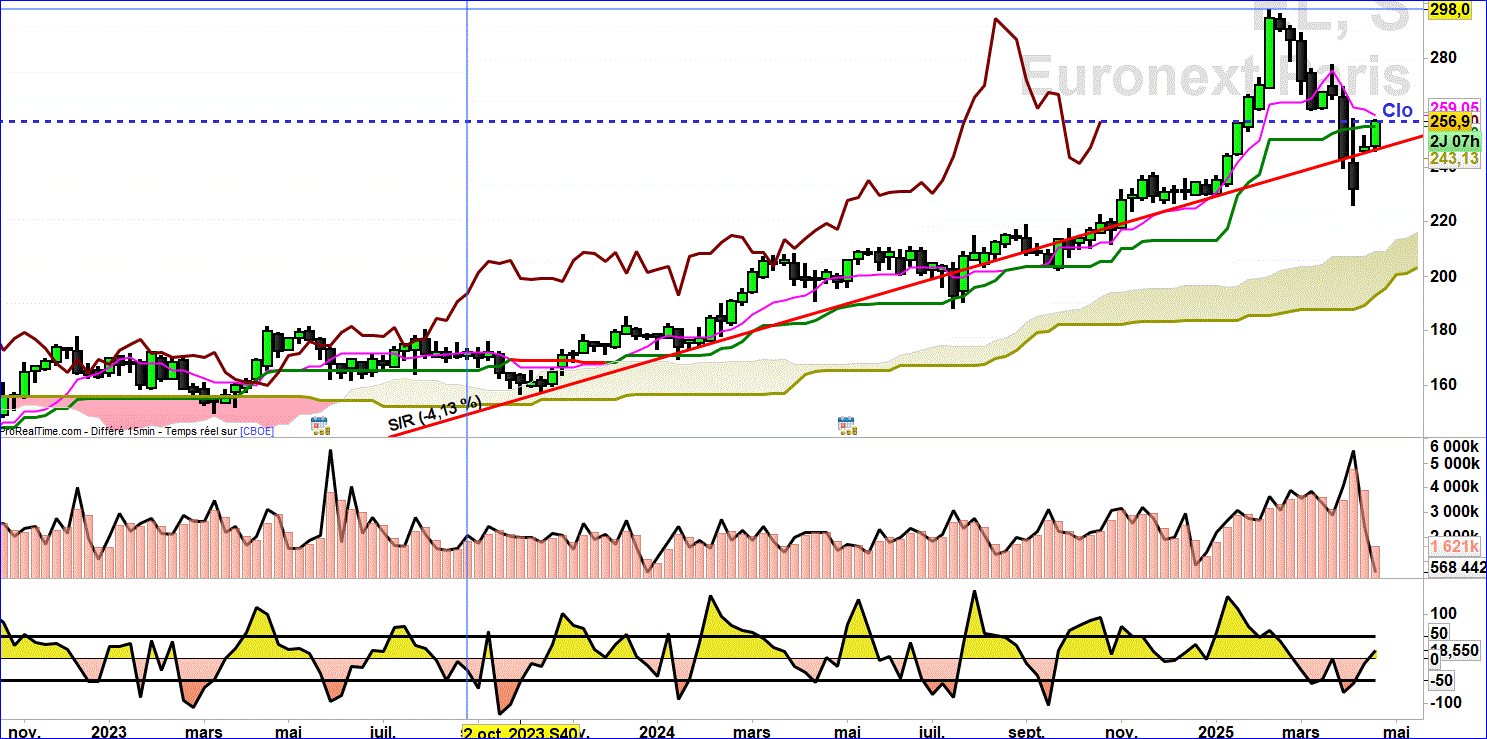Click the 2023 year label on time axis
Screen dimensions: 1487x739
click(x=108, y=732)
